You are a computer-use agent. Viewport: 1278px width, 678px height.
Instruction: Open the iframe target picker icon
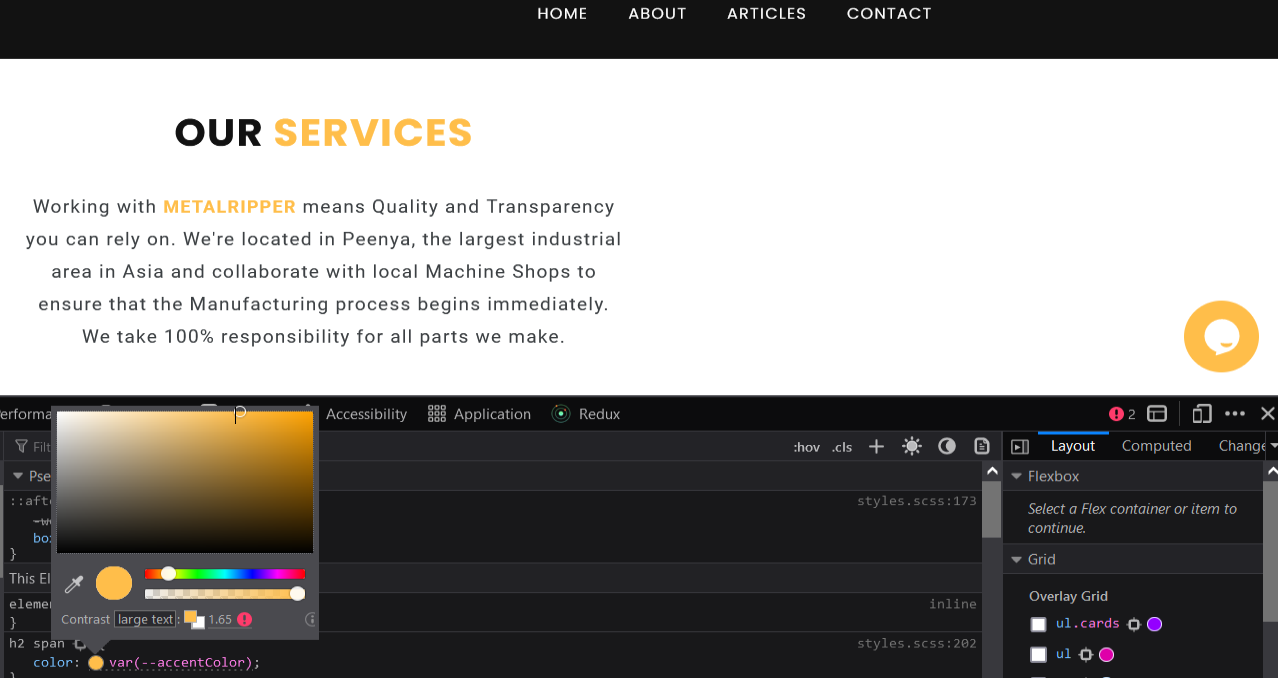tap(1157, 414)
